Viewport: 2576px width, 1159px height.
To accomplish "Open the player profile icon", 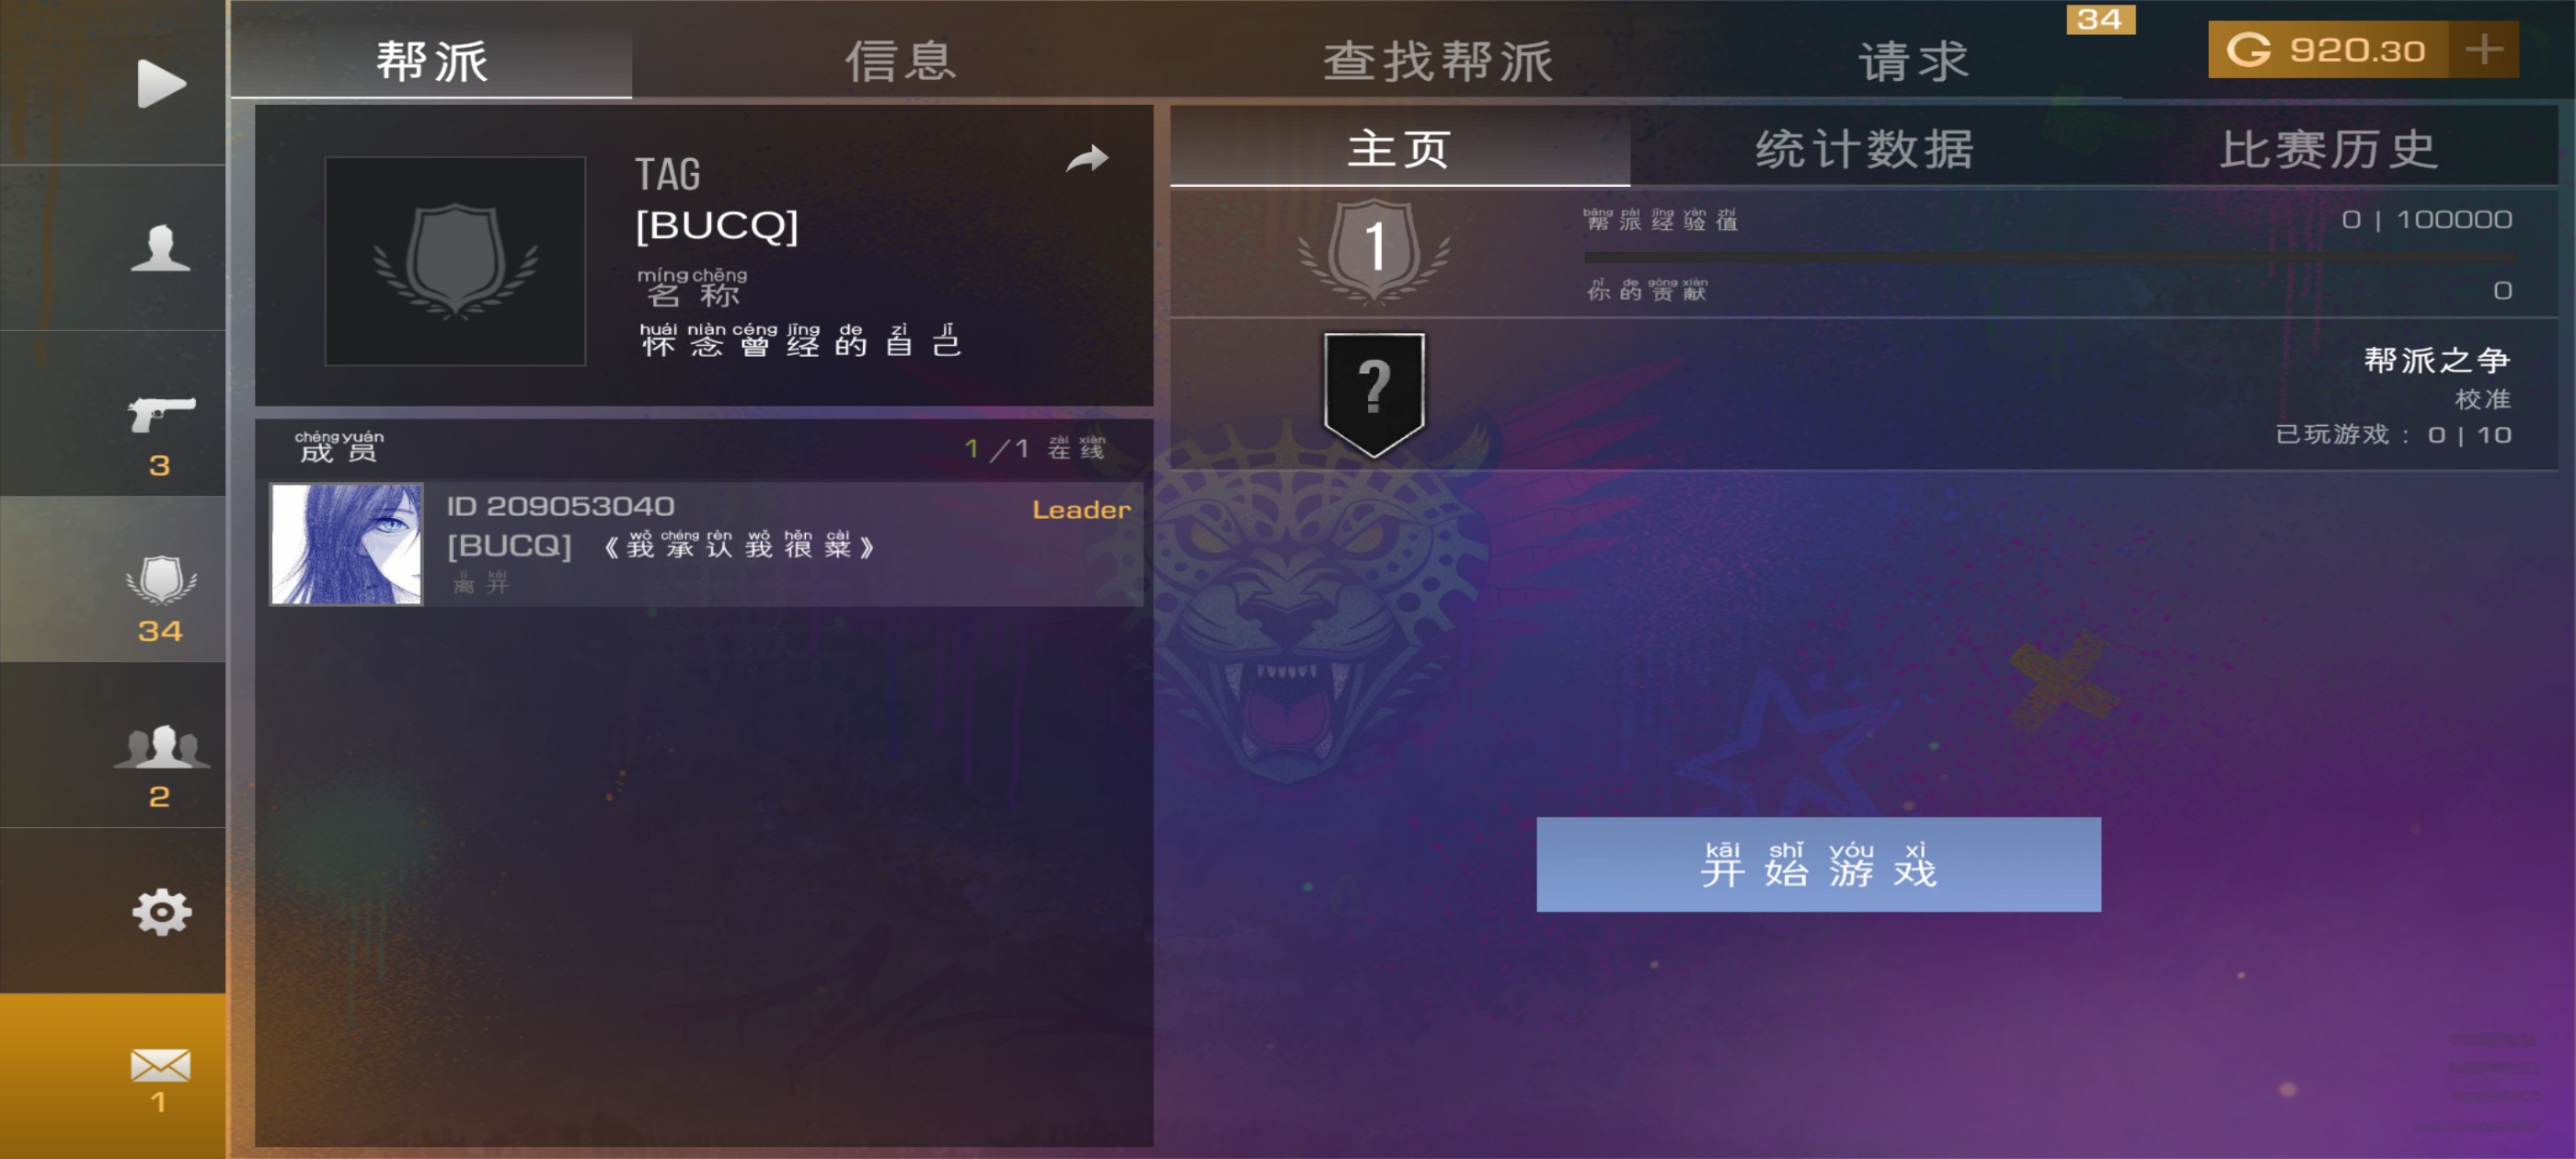I will point(160,247).
